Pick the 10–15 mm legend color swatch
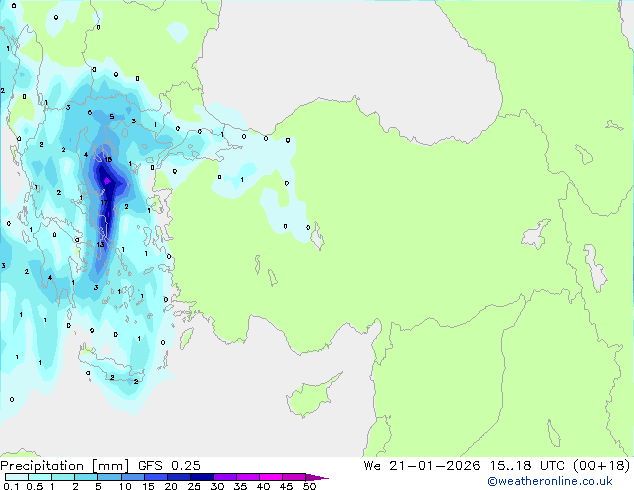 pos(132,477)
